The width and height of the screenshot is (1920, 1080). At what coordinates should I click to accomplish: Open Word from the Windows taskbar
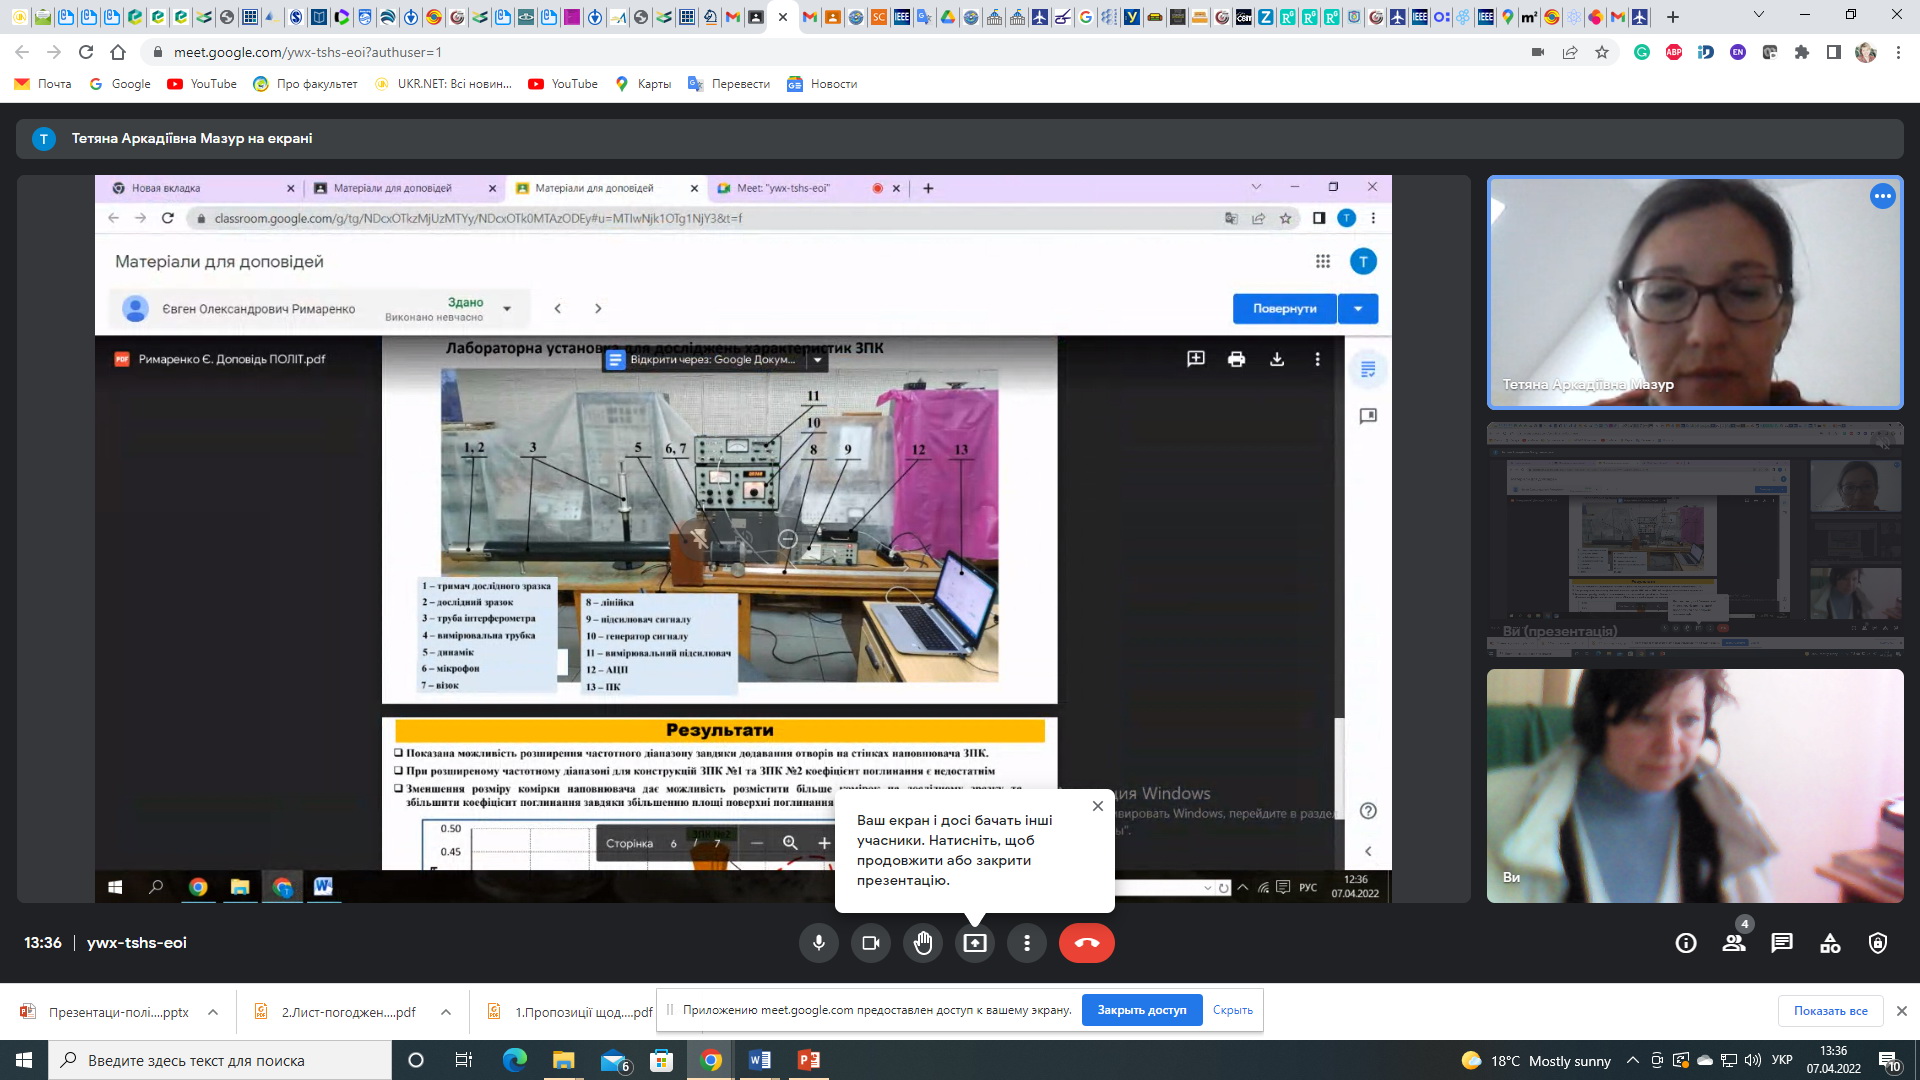coord(759,1060)
